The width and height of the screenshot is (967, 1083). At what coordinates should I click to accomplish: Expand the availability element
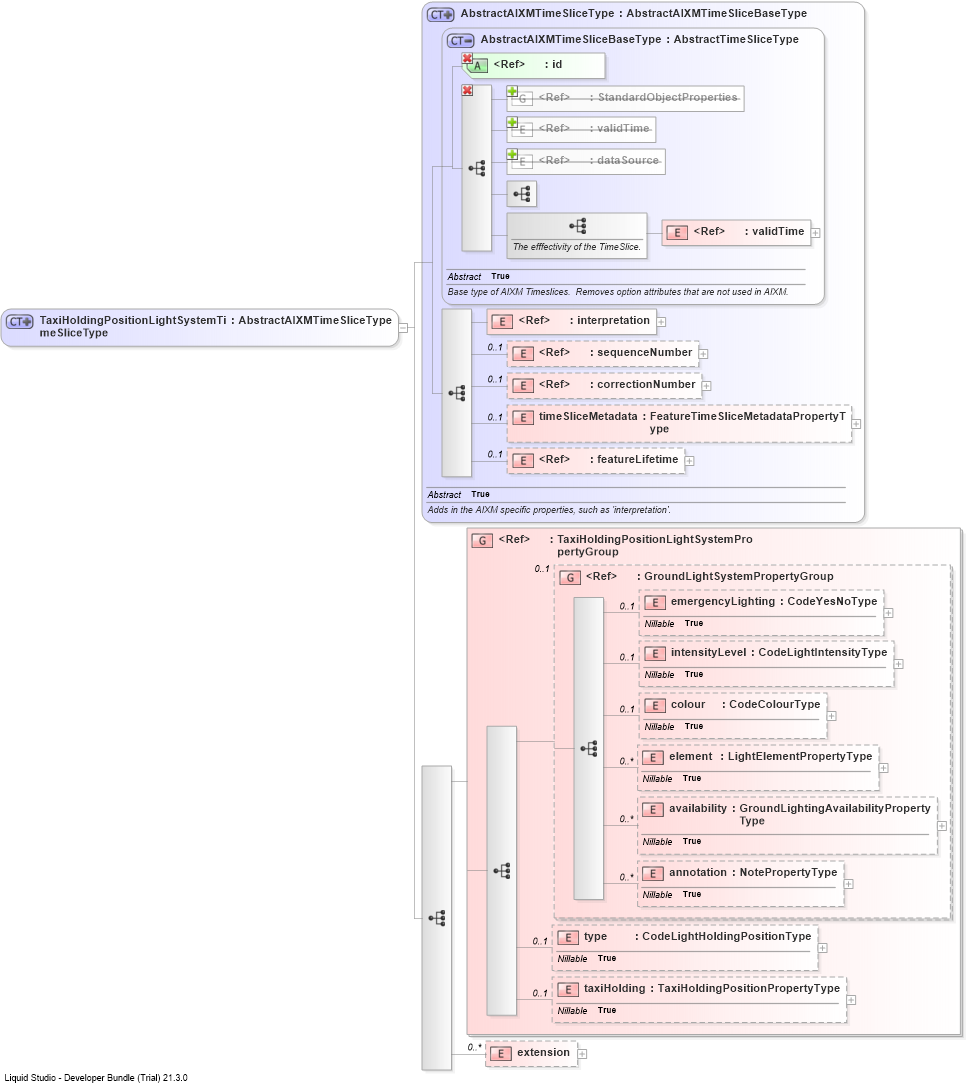pos(942,826)
